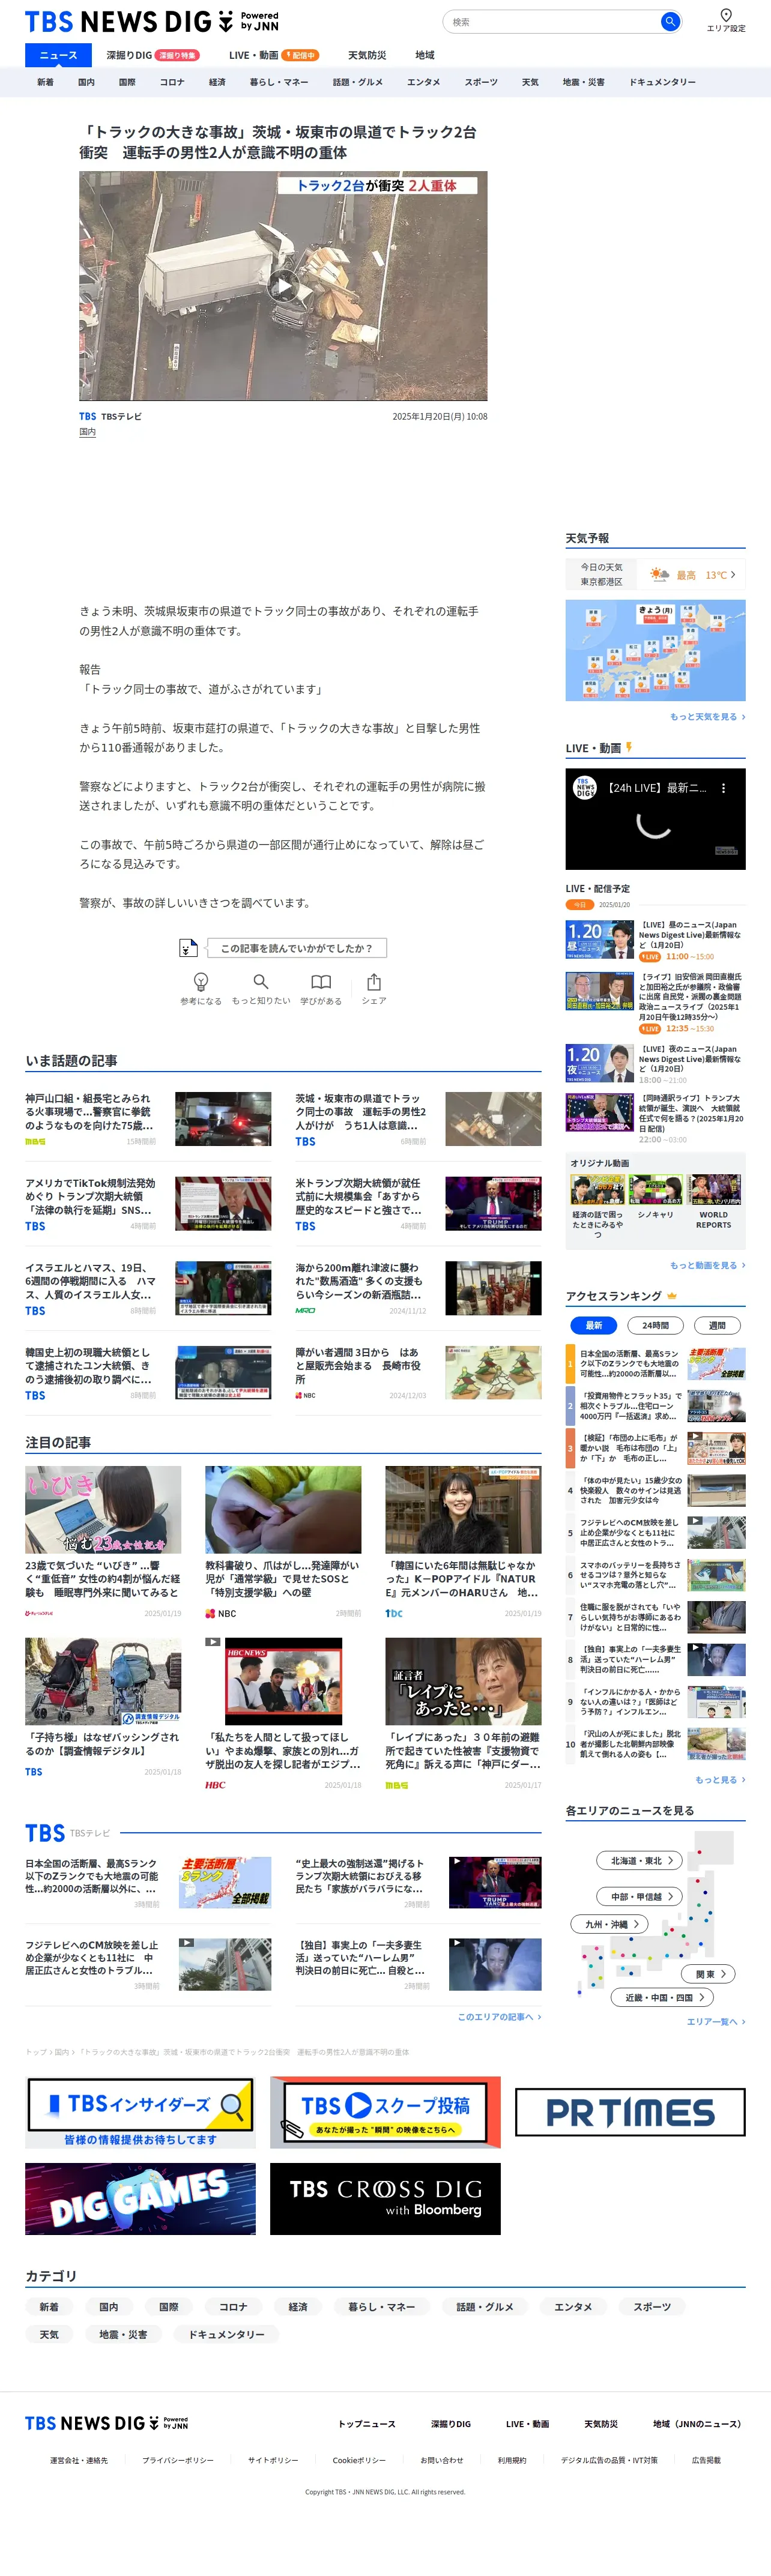Image resolution: width=771 pixels, height=2576 pixels.
Task: Click the 参考になる lightbulb icon
Action: (x=200, y=981)
